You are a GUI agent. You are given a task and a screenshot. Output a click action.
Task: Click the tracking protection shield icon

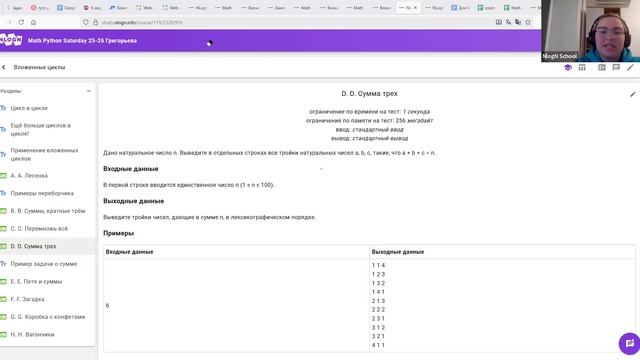(86, 22)
